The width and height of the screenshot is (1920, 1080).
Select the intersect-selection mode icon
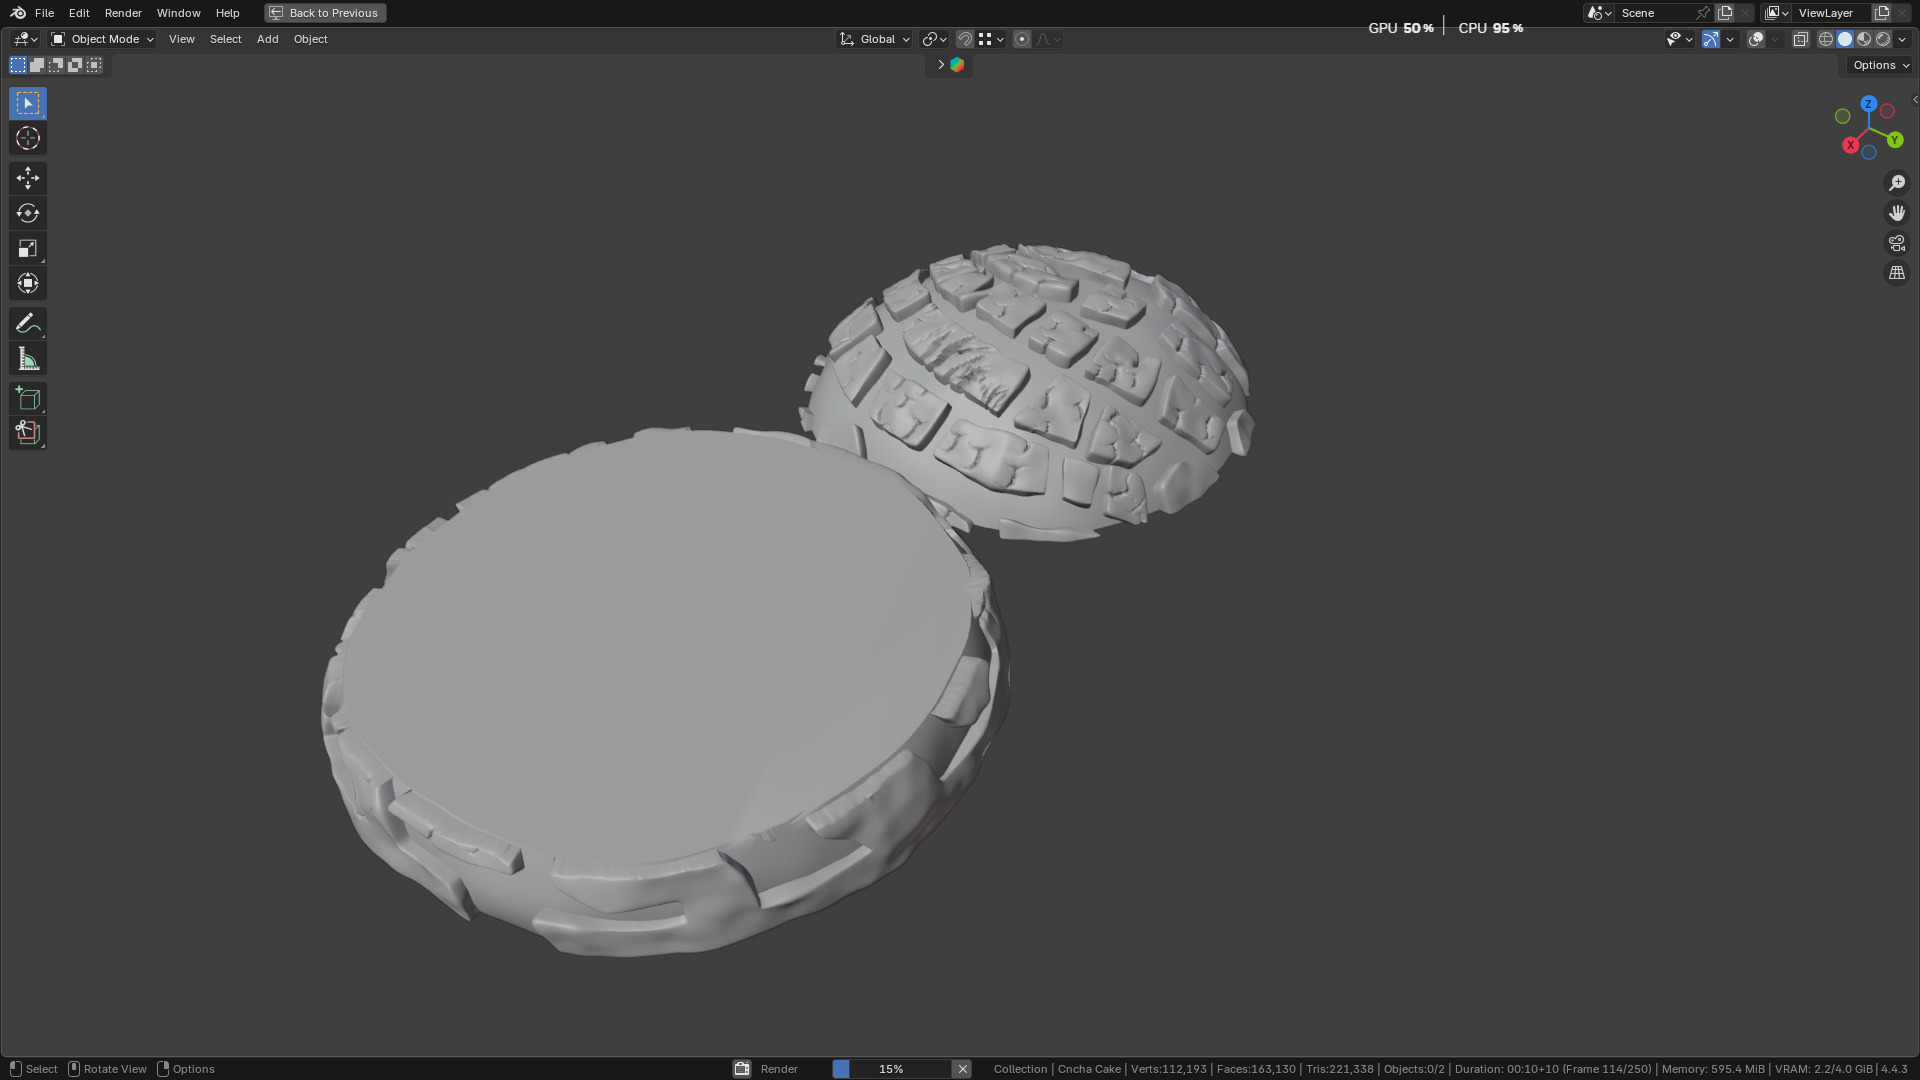point(94,65)
